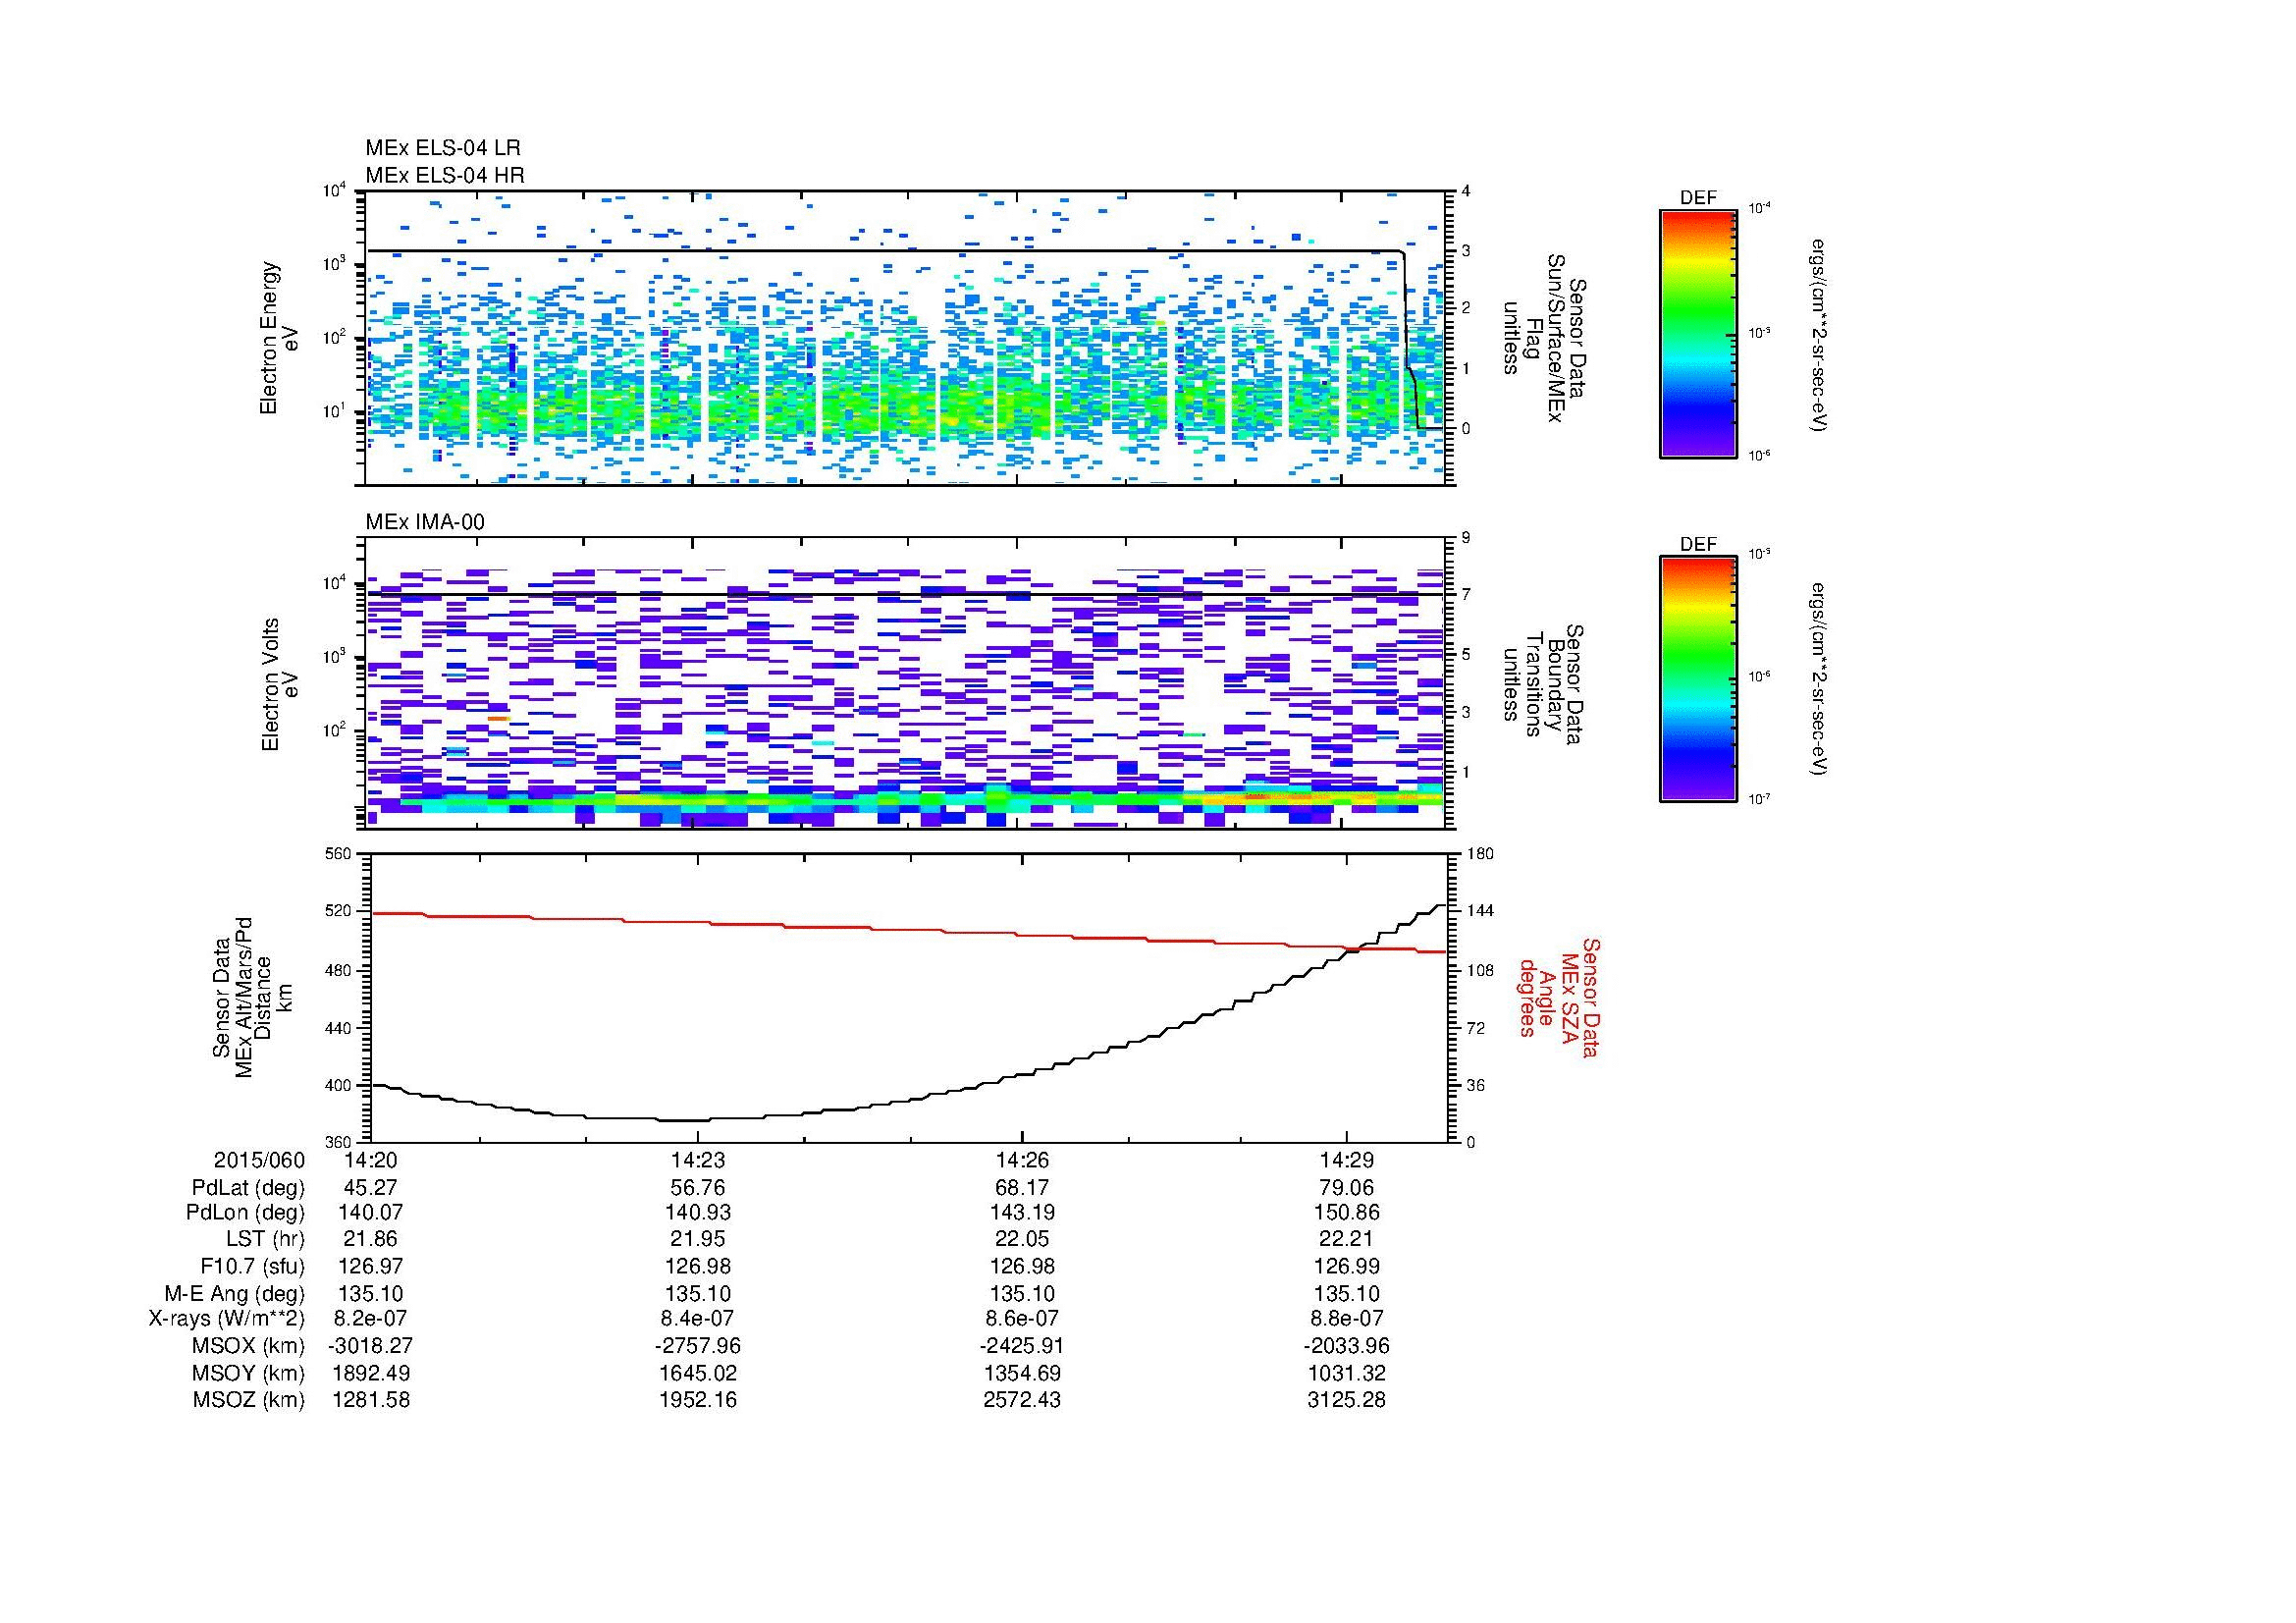Click the LST value 21.86
Image resolution: width=2296 pixels, height=1623 pixels.
tap(370, 1240)
